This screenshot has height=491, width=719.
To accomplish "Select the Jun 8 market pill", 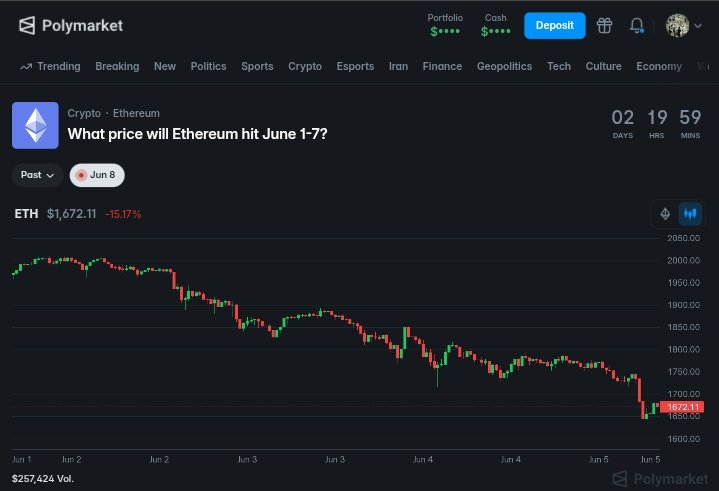I will (97, 175).
